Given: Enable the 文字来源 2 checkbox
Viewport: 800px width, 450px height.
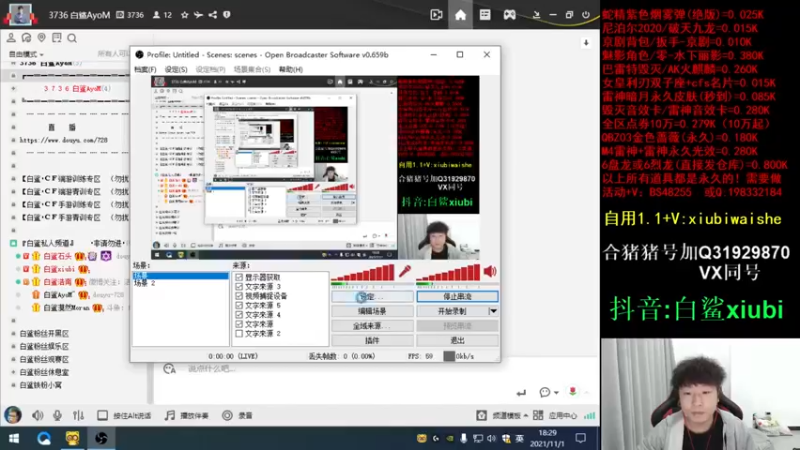Looking at the screenshot, I should click(x=239, y=333).
